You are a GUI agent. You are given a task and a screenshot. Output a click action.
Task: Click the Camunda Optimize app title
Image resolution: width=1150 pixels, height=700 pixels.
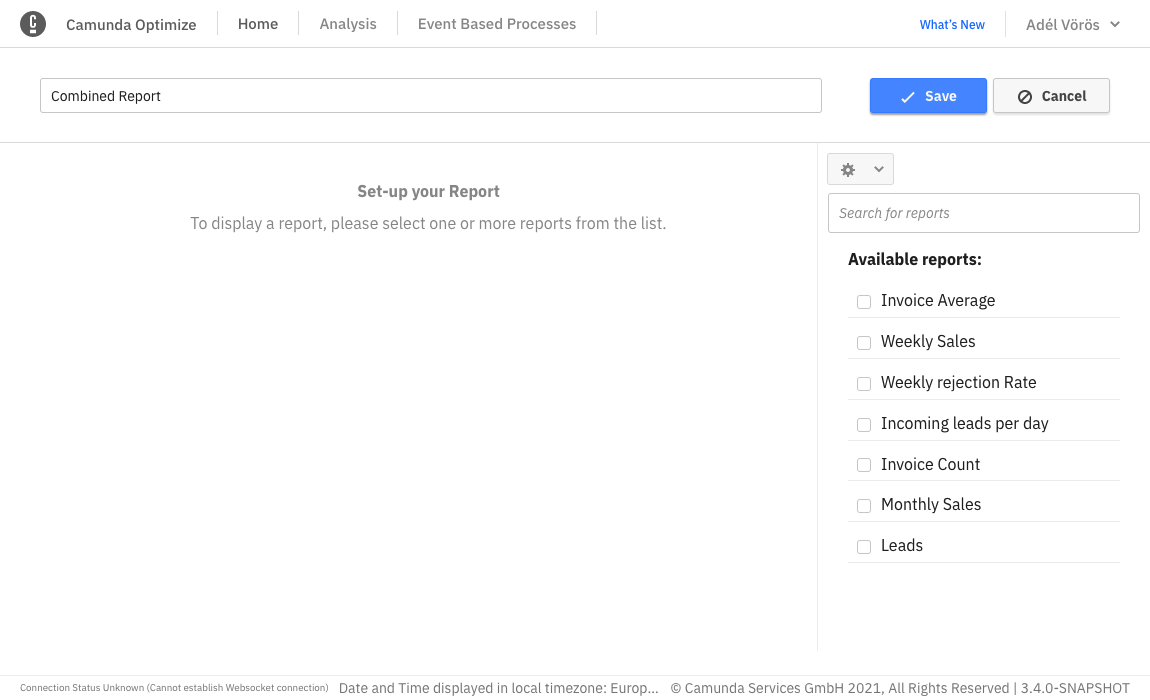[x=131, y=25]
